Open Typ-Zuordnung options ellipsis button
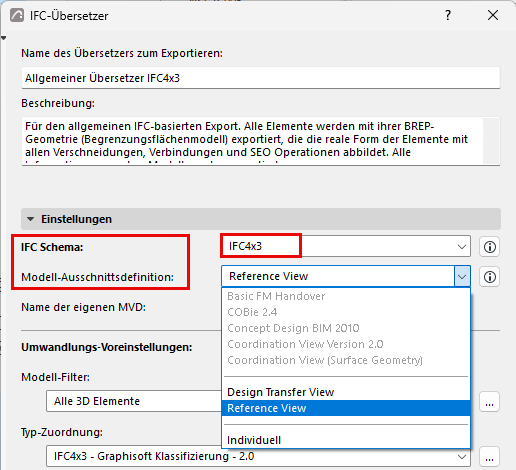Image resolution: width=516 pixels, height=470 pixels. tap(489, 457)
